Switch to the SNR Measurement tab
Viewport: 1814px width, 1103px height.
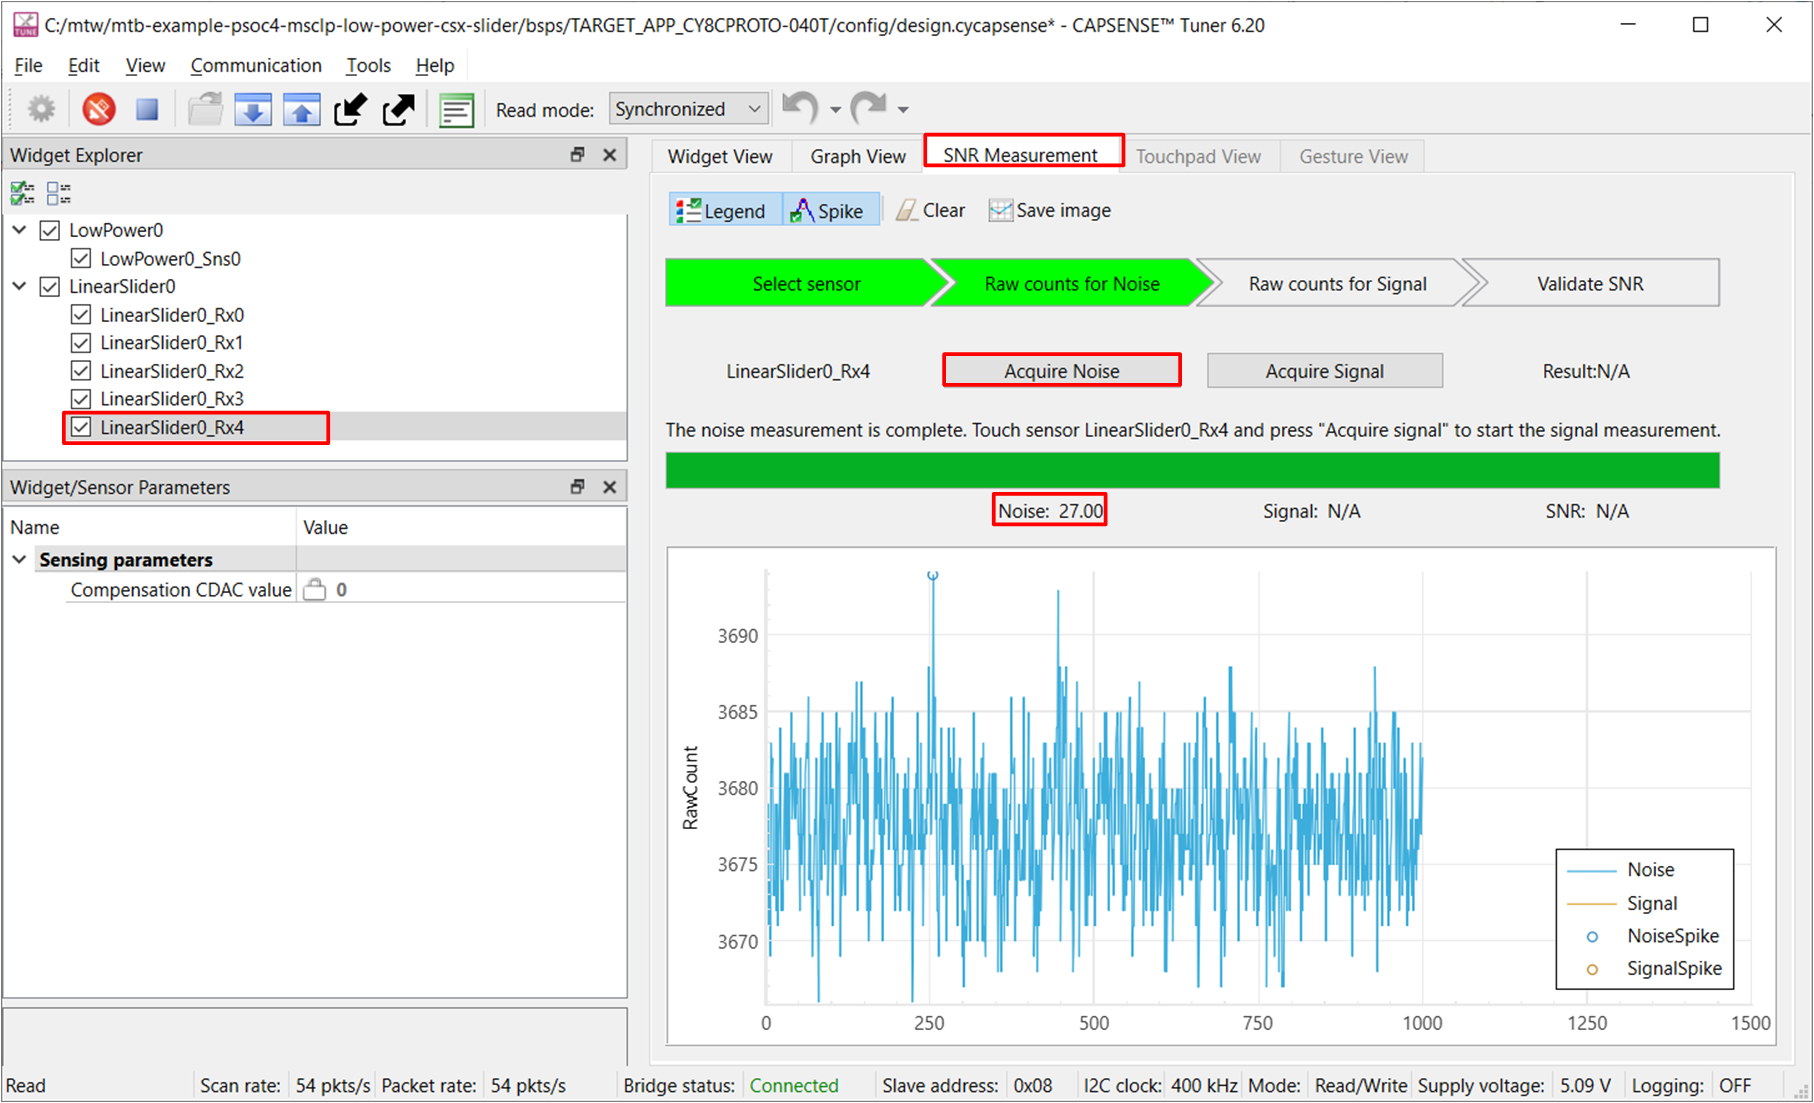[1021, 155]
